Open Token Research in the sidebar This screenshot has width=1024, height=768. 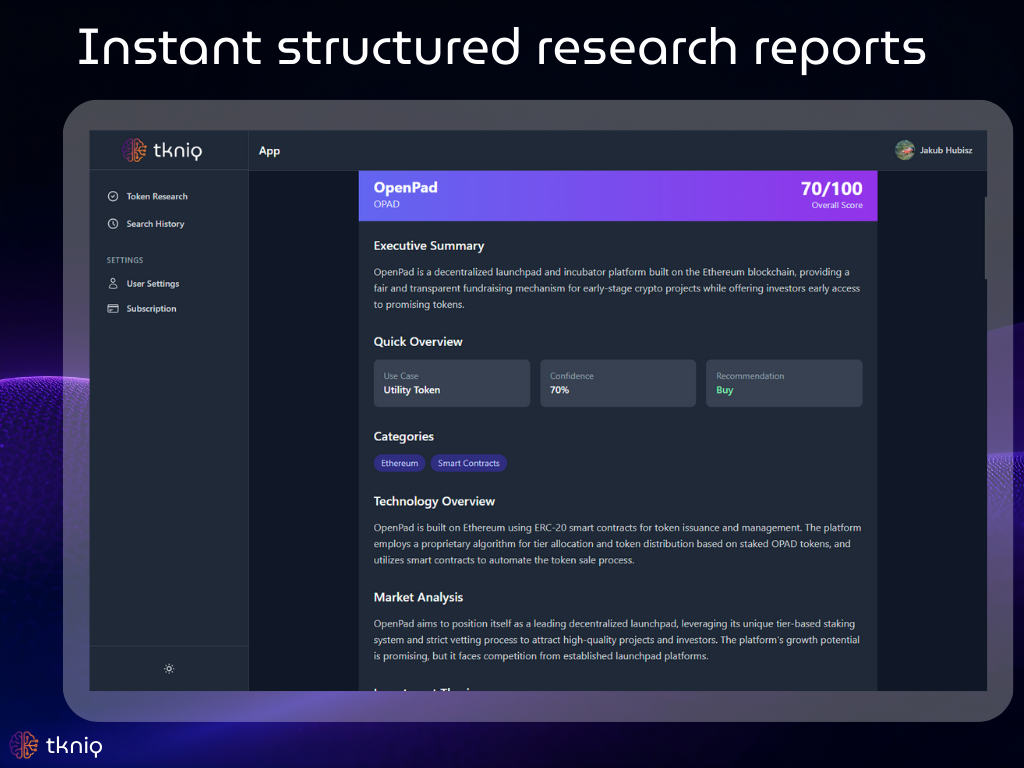click(x=157, y=196)
